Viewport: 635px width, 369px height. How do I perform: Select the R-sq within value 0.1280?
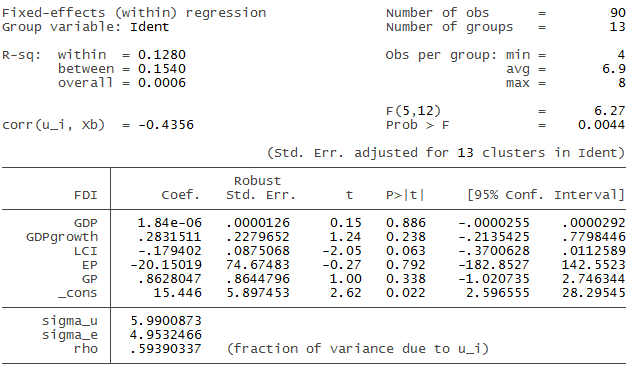[162, 55]
